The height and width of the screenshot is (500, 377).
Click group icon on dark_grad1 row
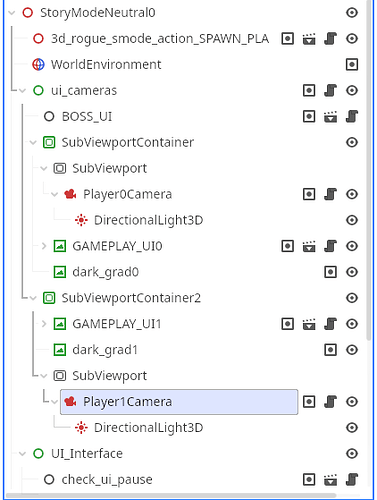[x=330, y=350]
